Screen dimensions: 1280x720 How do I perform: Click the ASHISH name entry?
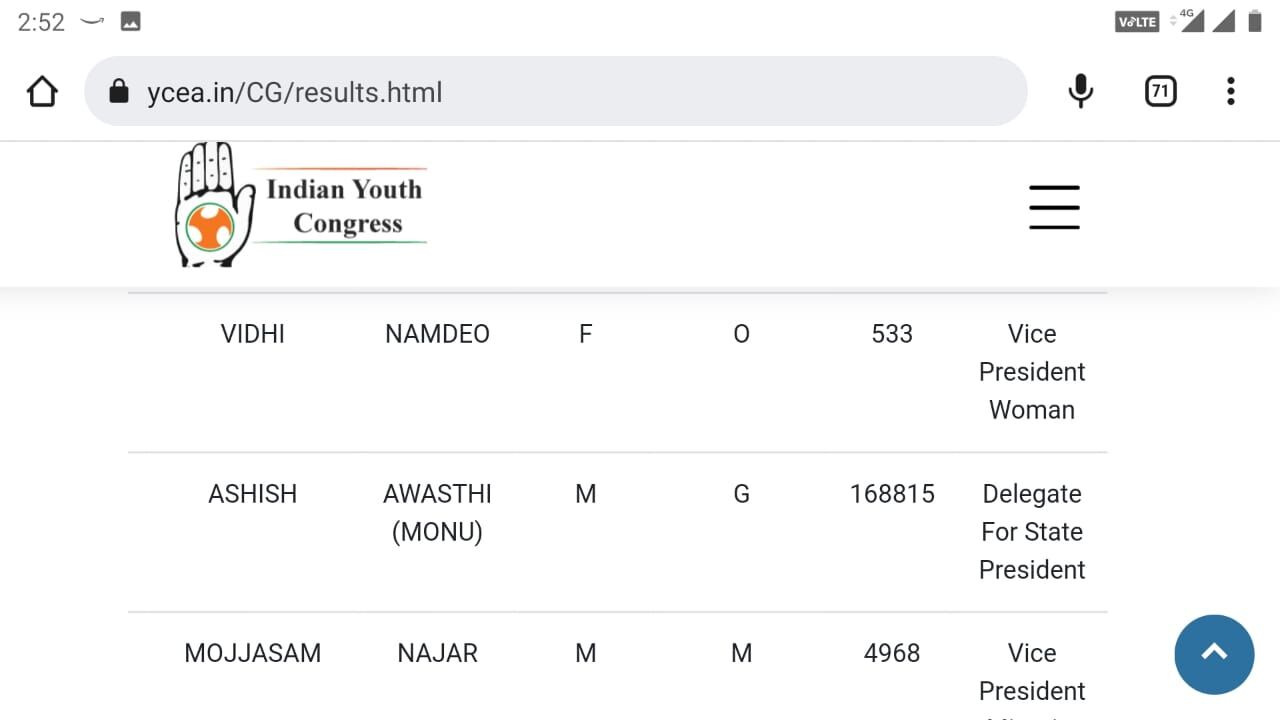(253, 494)
